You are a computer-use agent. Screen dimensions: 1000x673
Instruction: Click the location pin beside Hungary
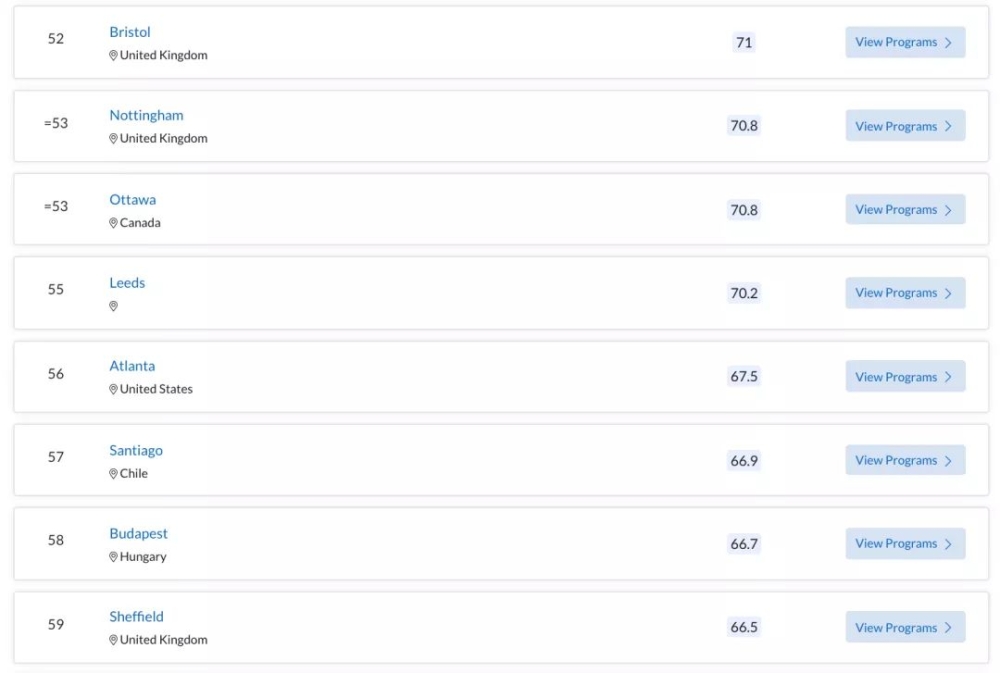pos(114,557)
